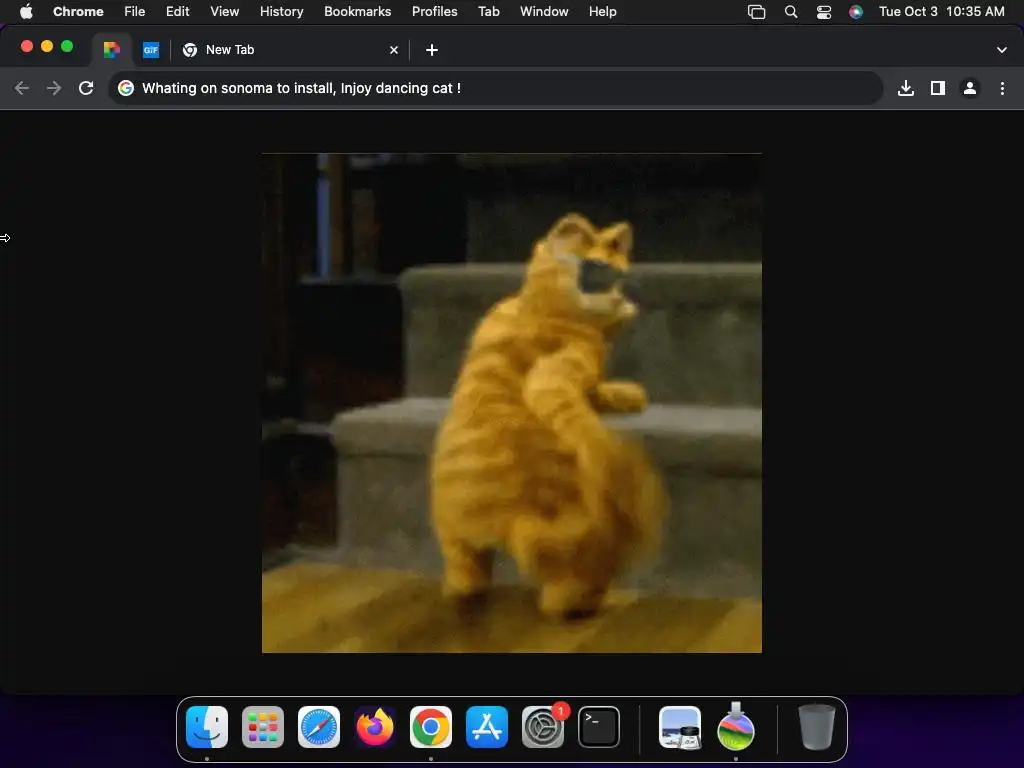
Task: Toggle the Chrome side panel
Action: coord(938,88)
